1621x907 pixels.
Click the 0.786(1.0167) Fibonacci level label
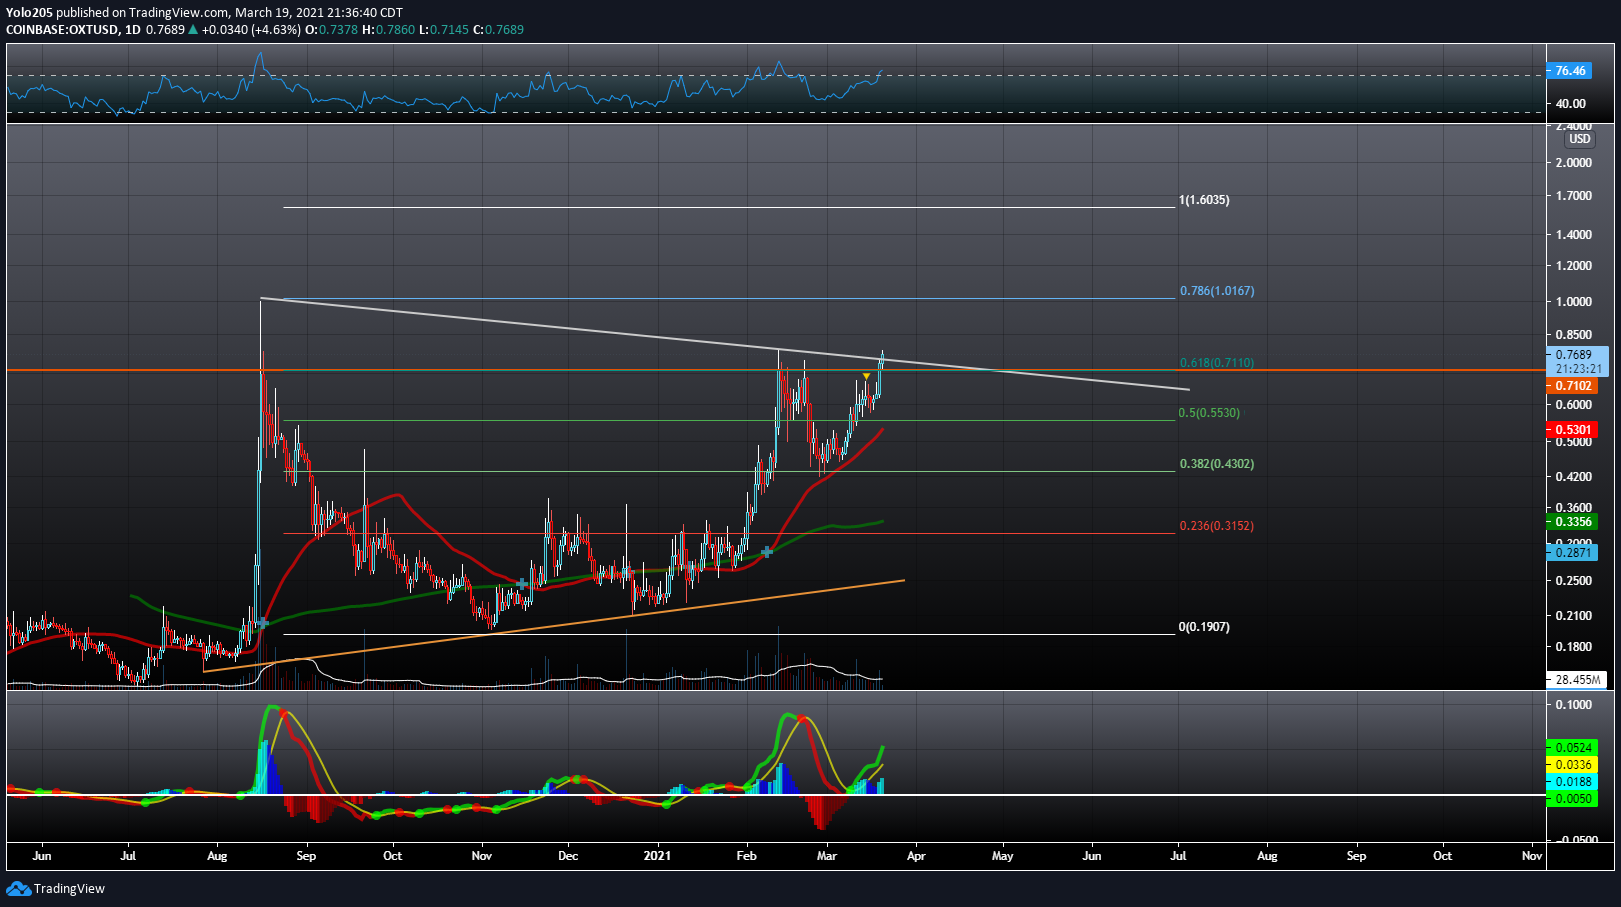(1217, 291)
